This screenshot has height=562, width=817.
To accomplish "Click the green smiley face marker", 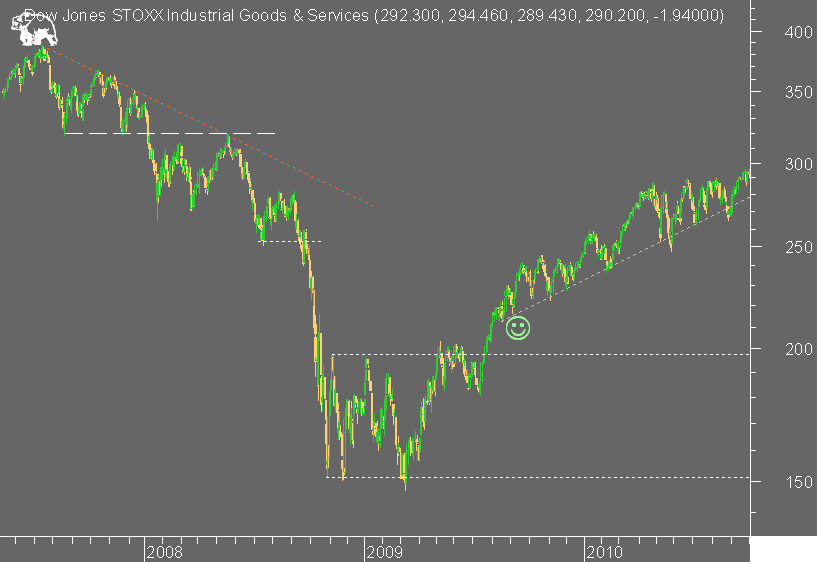I will [x=518, y=328].
